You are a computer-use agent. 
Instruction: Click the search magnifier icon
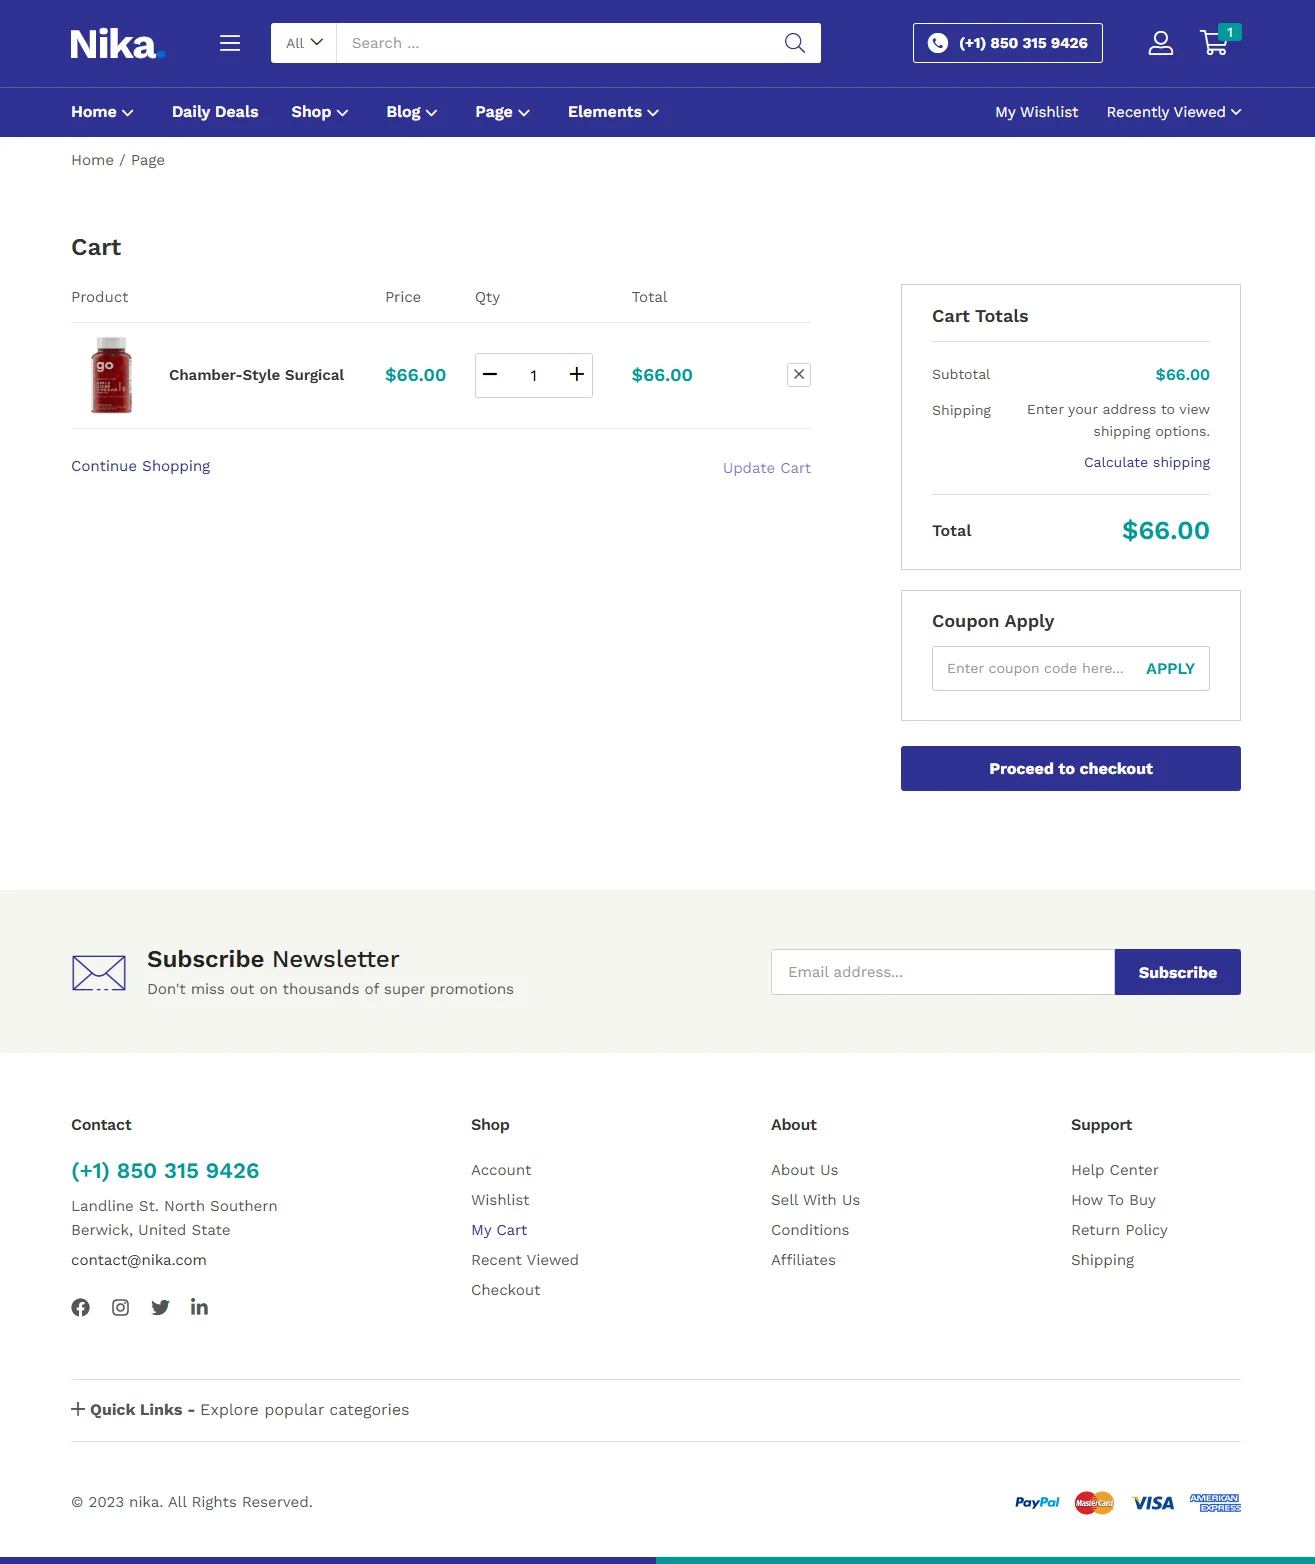point(795,43)
